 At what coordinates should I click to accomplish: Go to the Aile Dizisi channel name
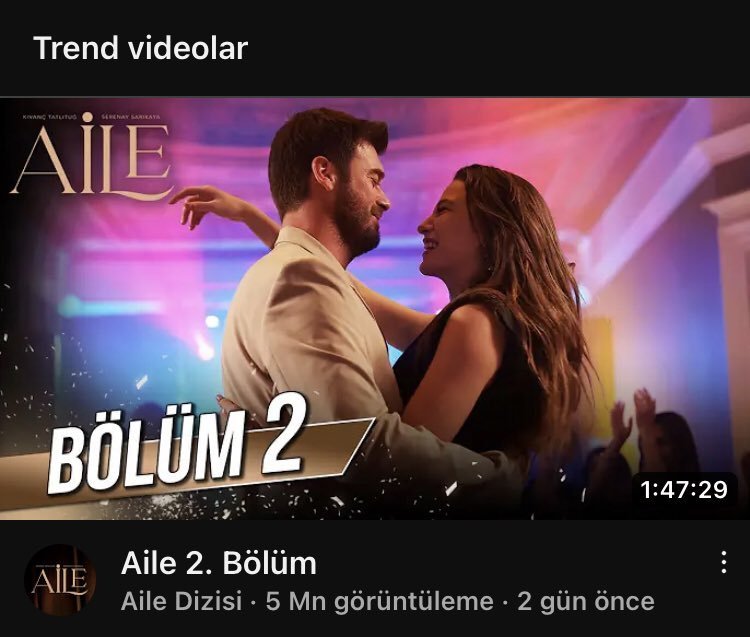181,601
